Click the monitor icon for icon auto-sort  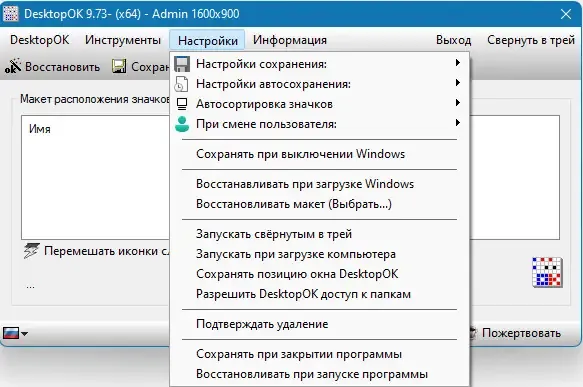click(x=182, y=104)
